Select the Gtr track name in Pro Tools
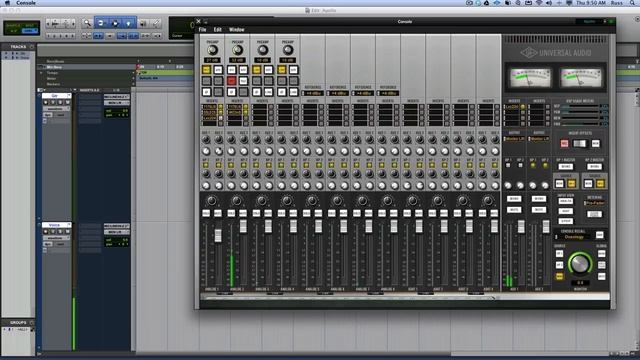The width and height of the screenshot is (640, 360). pos(54,96)
